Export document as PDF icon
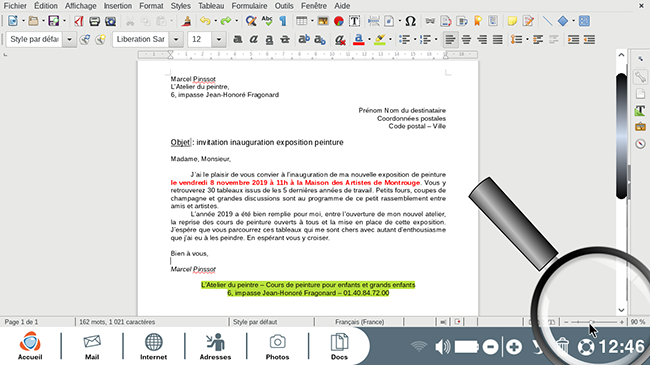 click(79, 21)
